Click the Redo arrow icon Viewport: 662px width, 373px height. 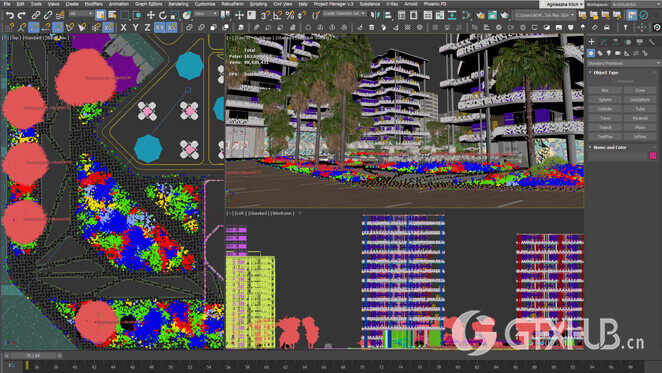(x=21, y=15)
